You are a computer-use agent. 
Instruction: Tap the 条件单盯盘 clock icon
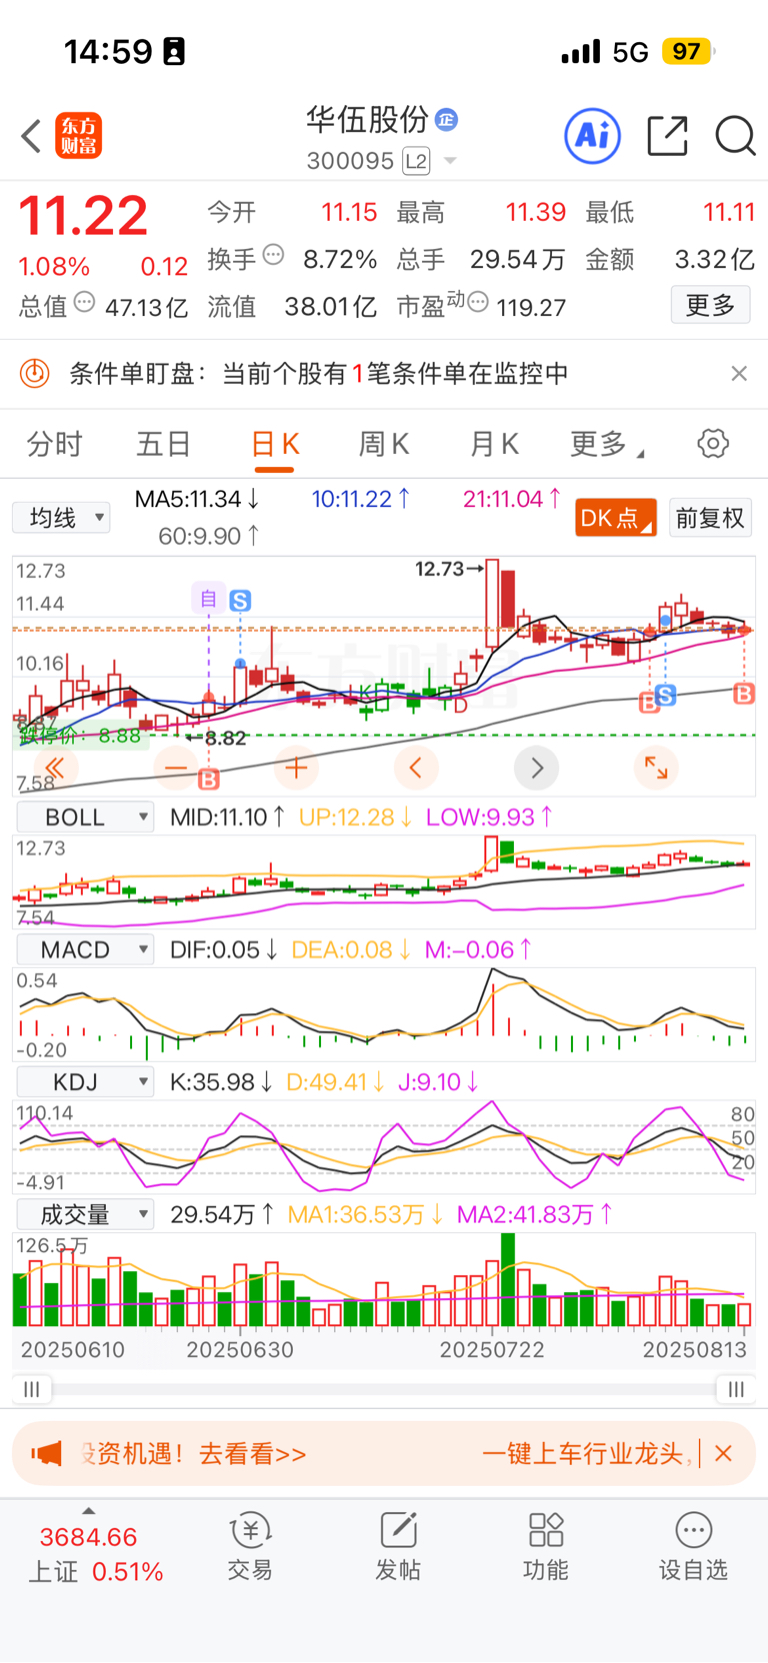(x=35, y=374)
